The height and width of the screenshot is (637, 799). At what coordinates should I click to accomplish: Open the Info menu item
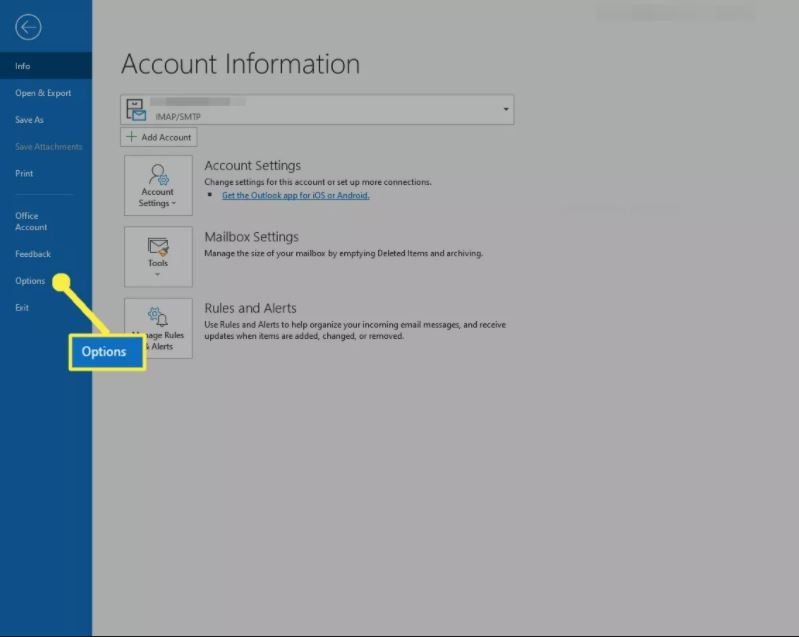(46, 66)
